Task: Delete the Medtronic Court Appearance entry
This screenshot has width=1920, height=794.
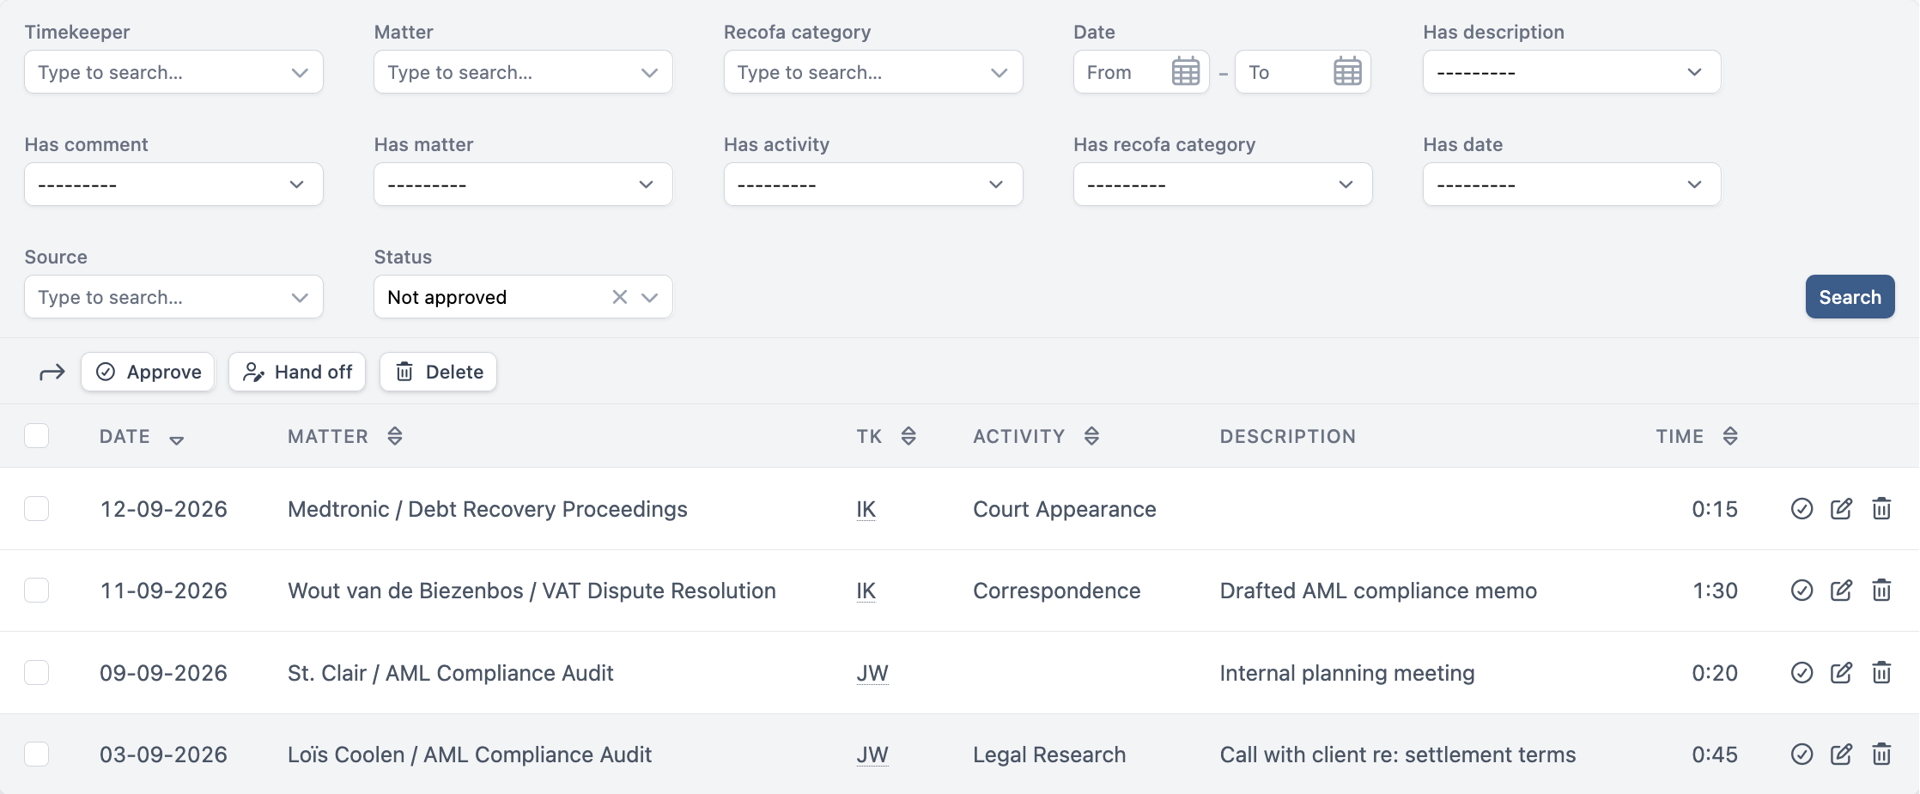Action: point(1881,509)
